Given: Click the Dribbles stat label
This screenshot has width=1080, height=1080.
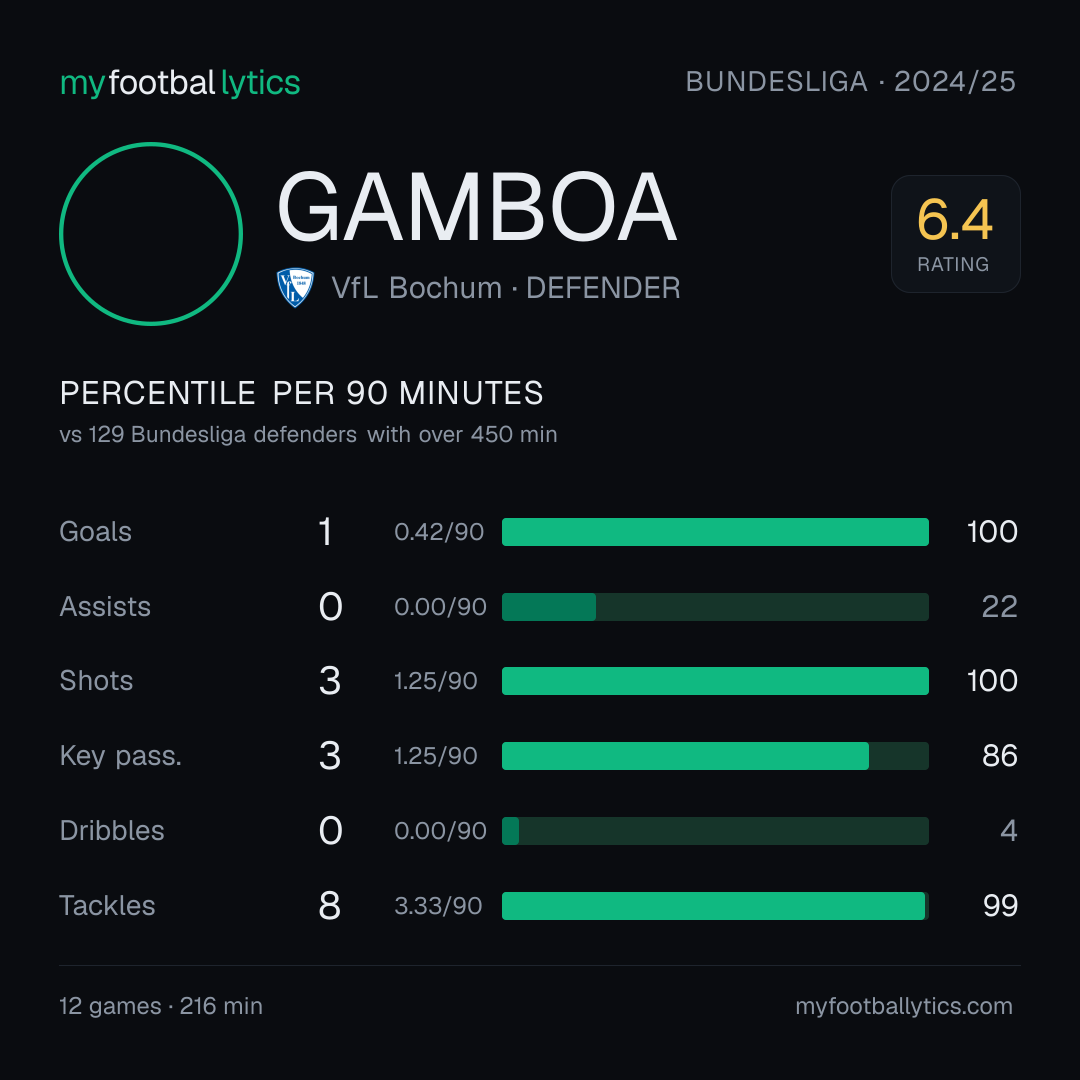Looking at the screenshot, I should pos(112,831).
